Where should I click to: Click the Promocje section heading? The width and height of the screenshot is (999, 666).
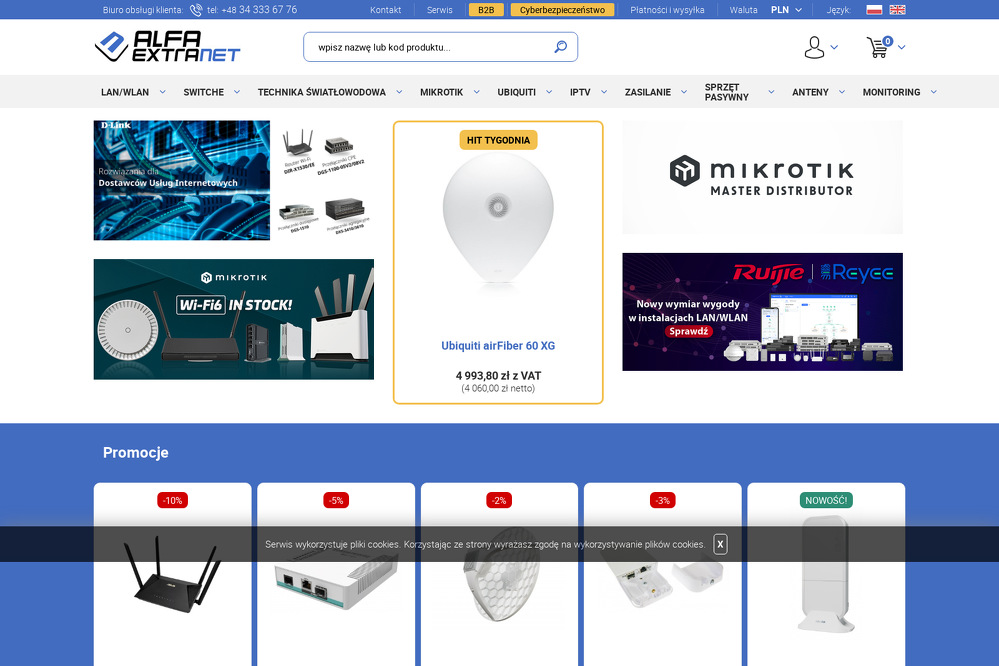pyautogui.click(x=136, y=452)
